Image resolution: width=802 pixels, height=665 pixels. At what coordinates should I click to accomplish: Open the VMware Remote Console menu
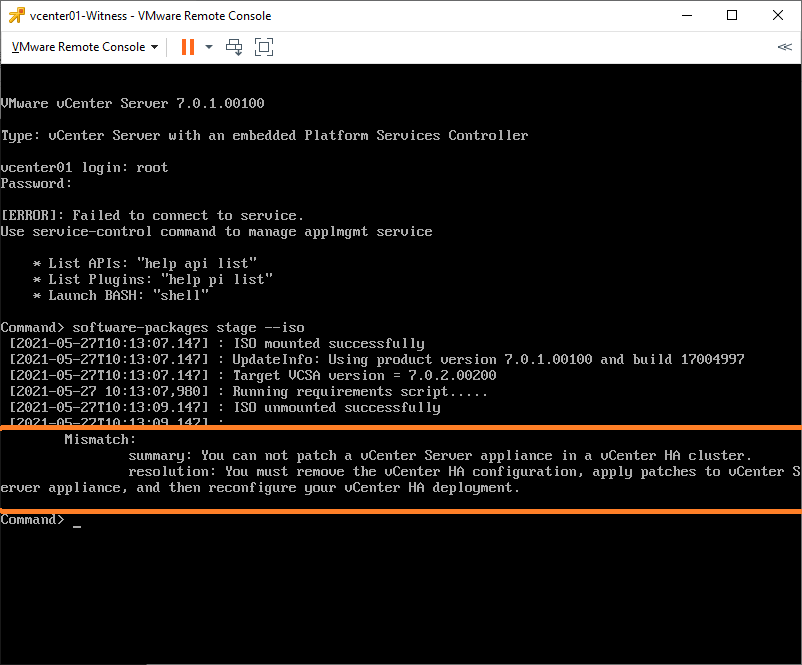click(x=84, y=47)
